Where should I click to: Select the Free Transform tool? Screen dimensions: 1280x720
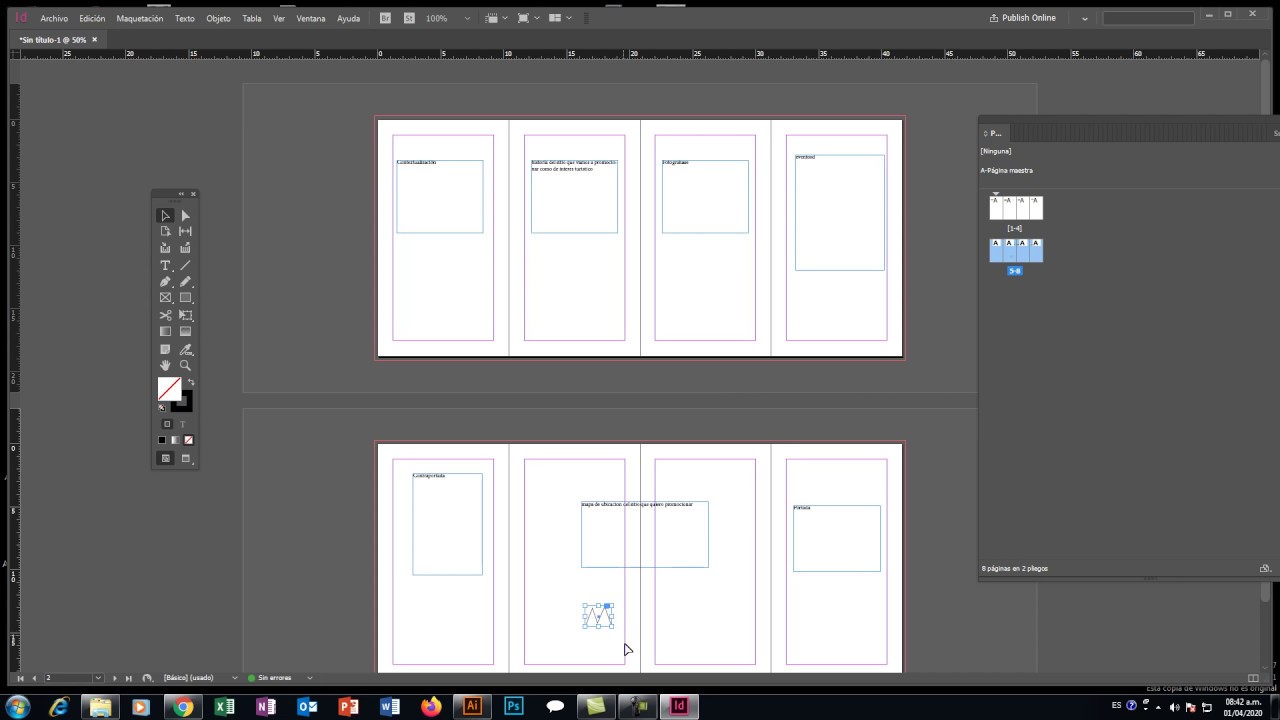(x=185, y=315)
